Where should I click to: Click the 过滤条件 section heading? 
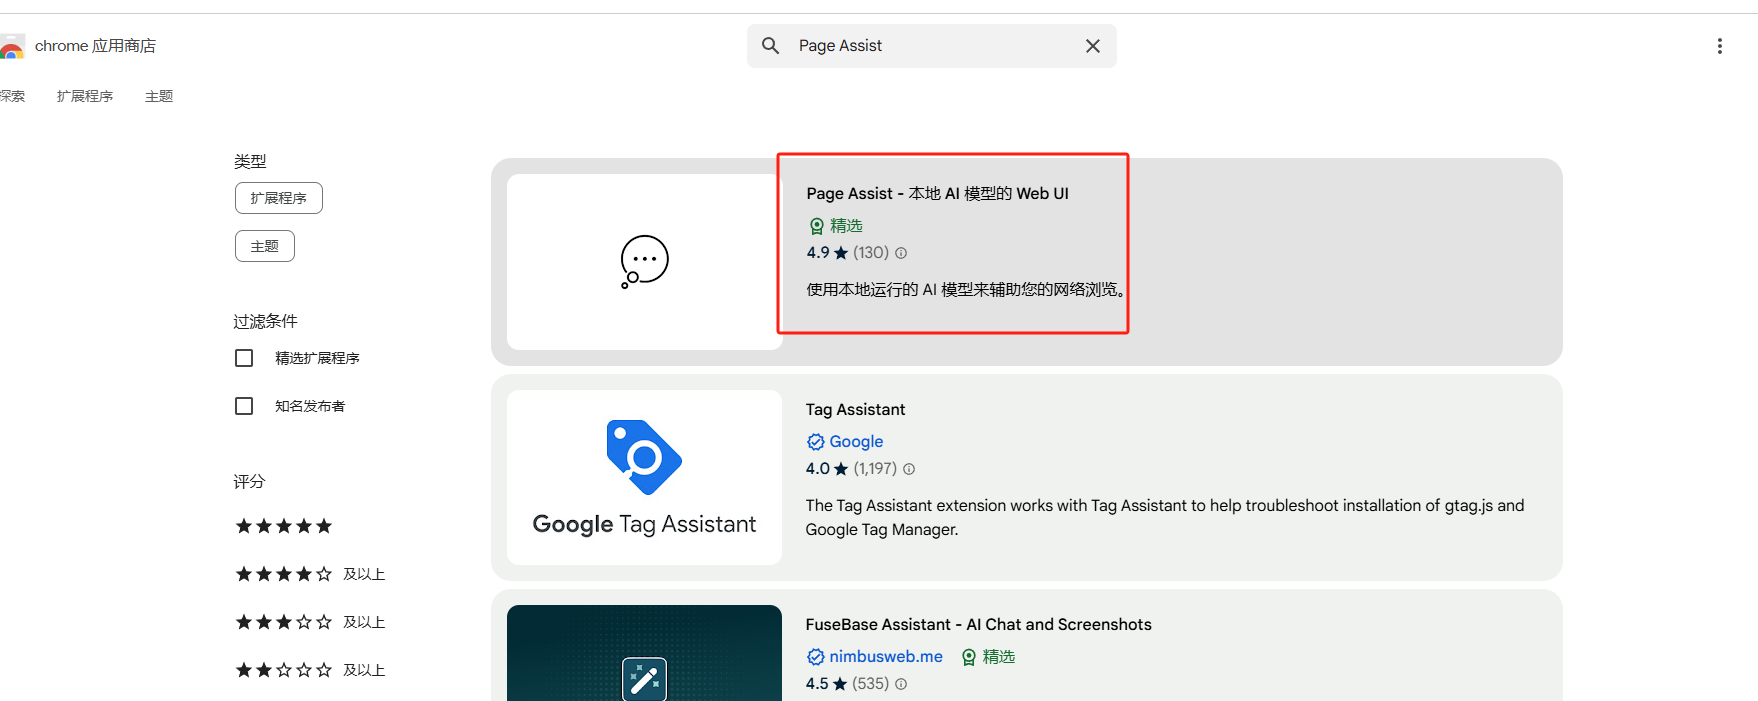click(266, 321)
